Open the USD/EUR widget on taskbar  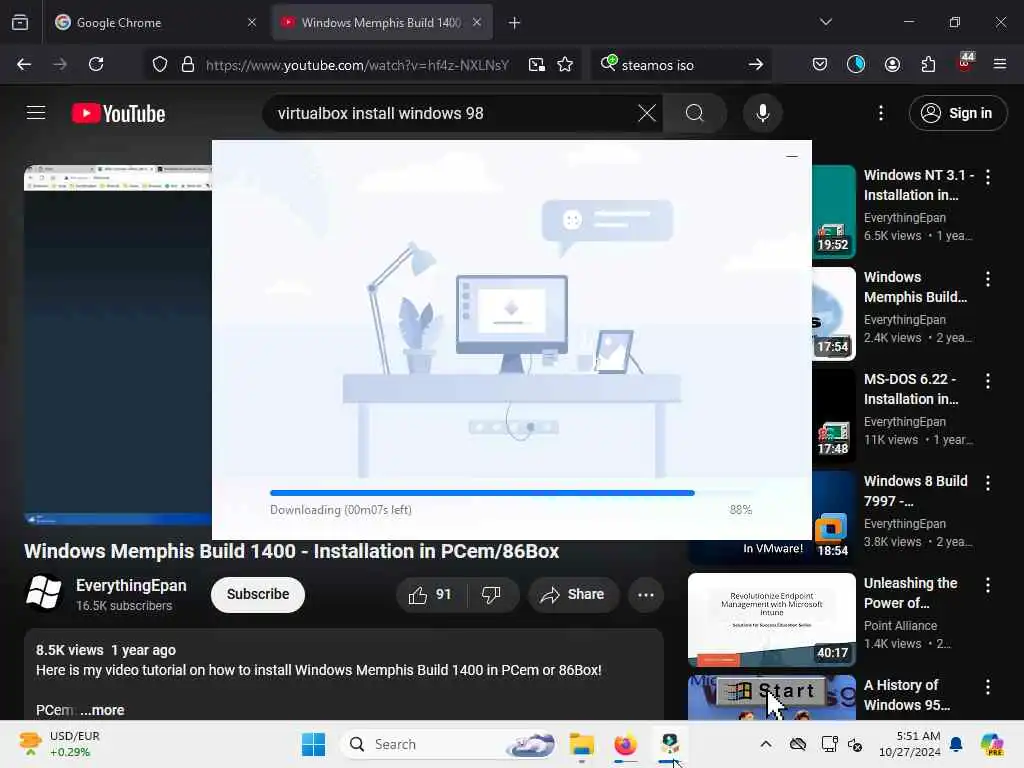click(59, 744)
